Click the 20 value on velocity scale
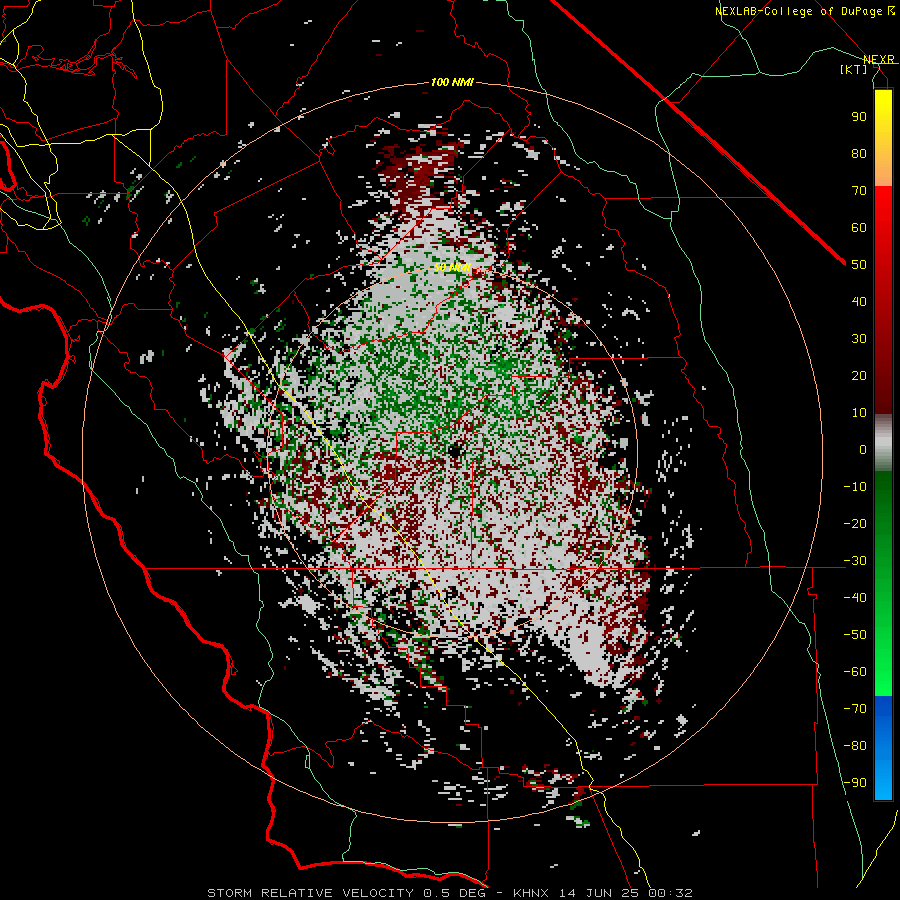Screen dimensions: 900x900 [x=859, y=376]
